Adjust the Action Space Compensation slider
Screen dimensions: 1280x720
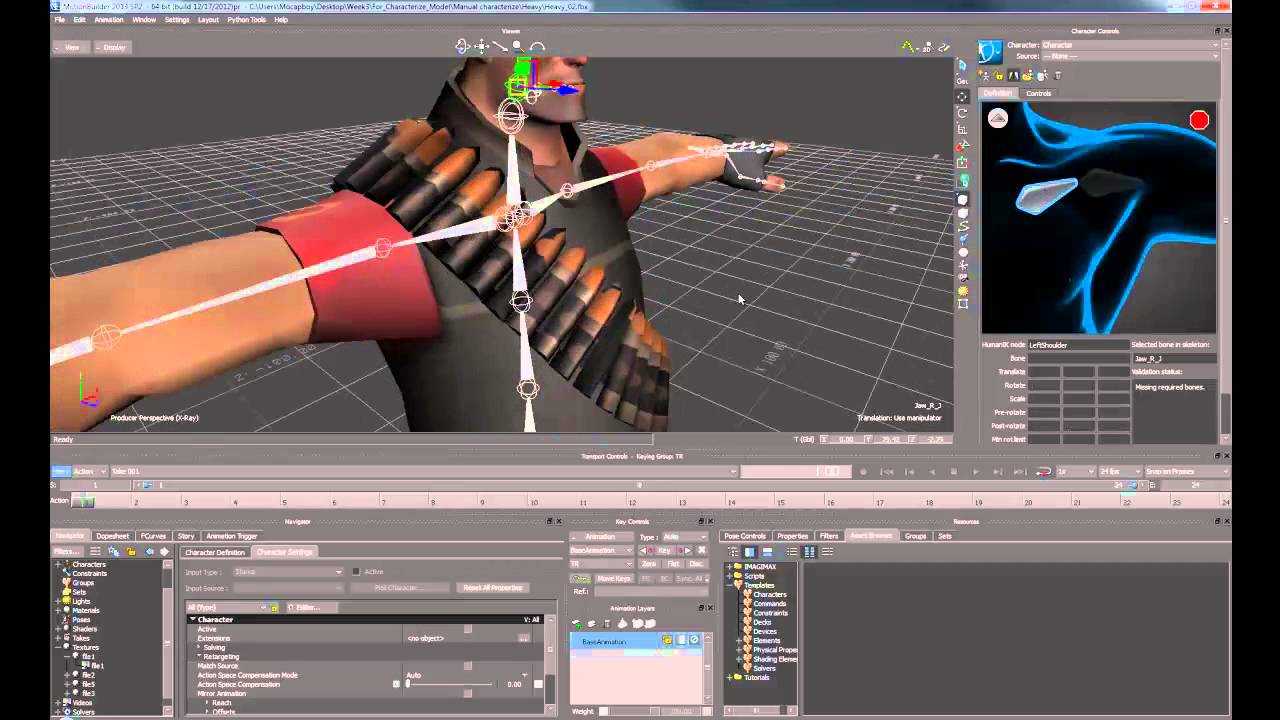tap(450, 685)
